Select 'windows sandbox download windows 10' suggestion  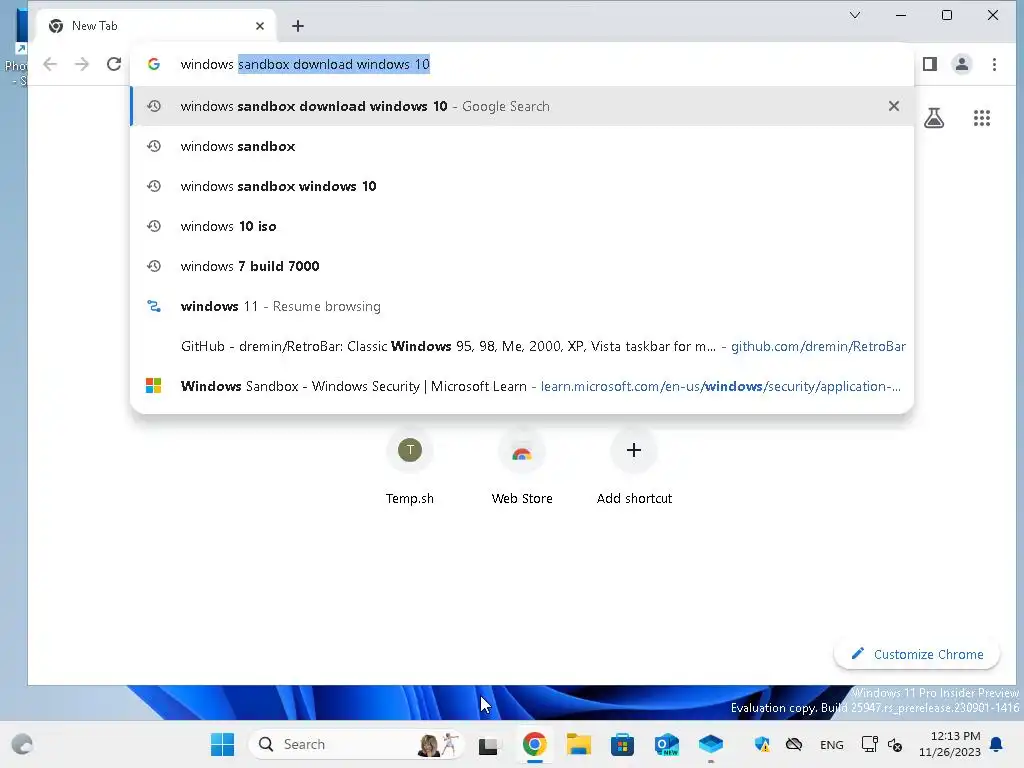tap(522, 106)
